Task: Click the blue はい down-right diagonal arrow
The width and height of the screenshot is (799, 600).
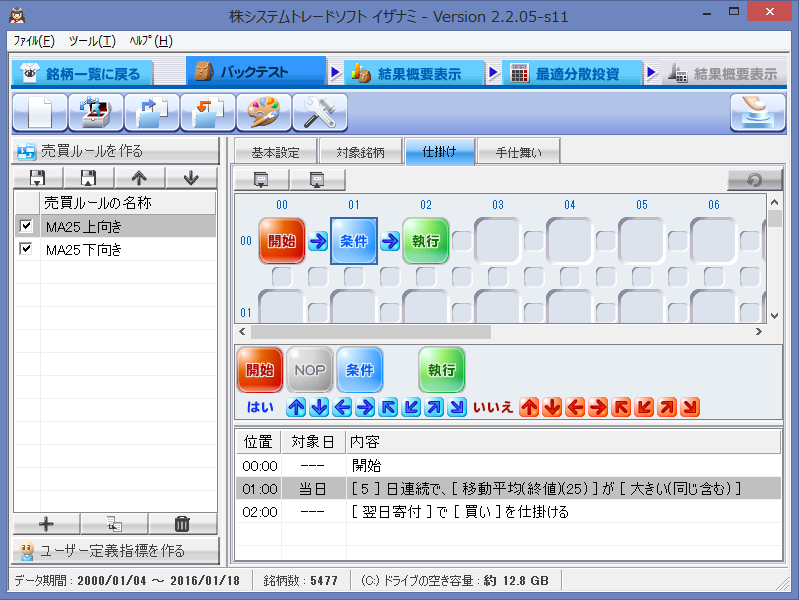Action: (x=458, y=407)
